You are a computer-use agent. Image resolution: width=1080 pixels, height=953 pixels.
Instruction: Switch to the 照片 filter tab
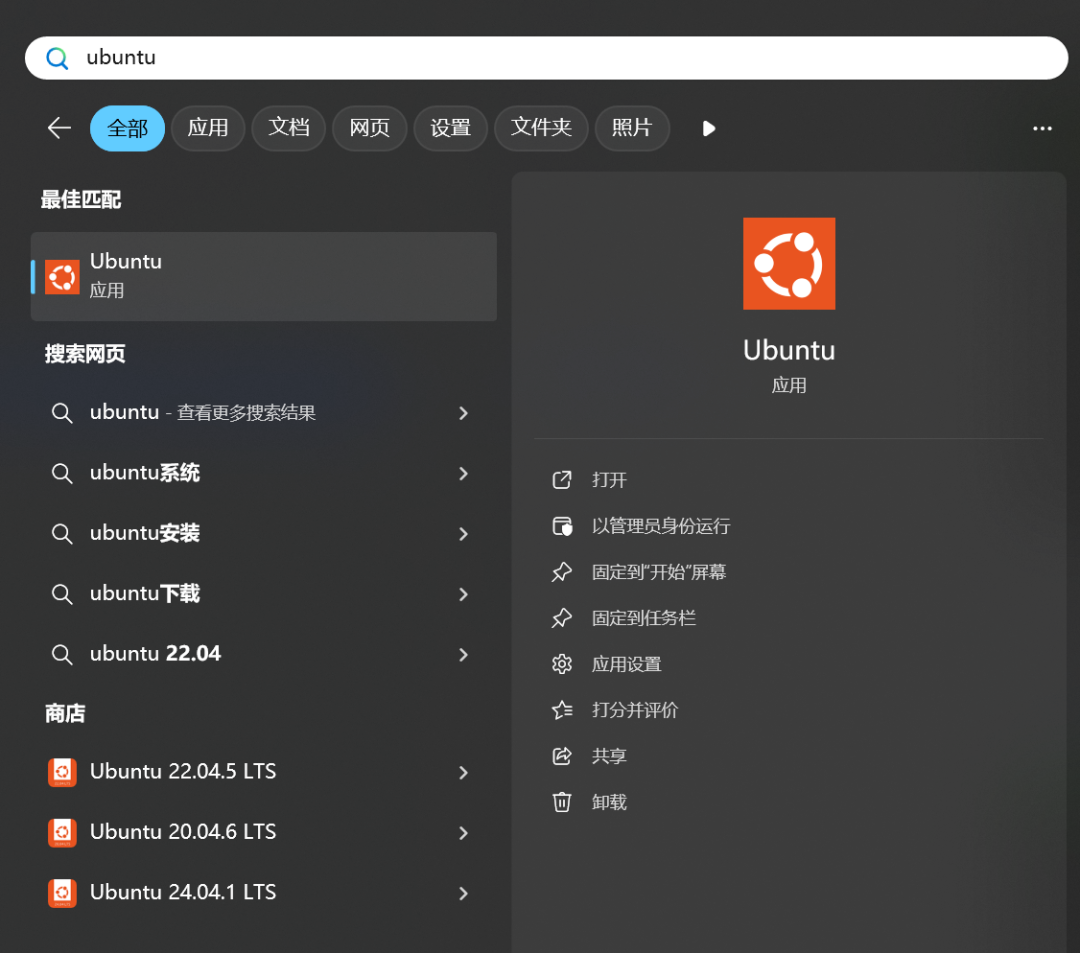pyautogui.click(x=632, y=128)
